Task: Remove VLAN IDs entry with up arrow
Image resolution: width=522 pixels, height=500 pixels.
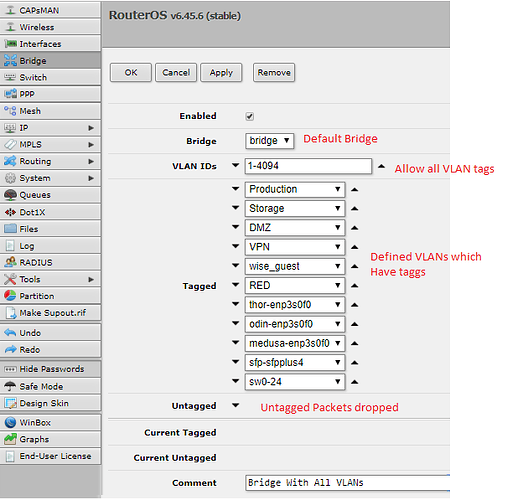Action: point(381,166)
